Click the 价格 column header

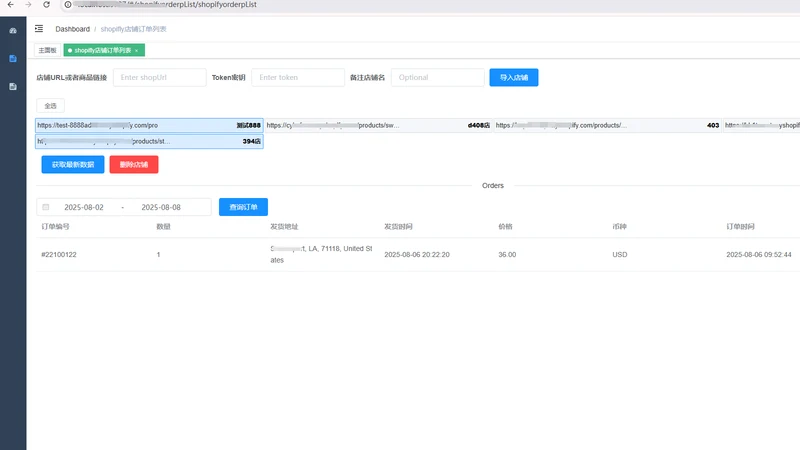pyautogui.click(x=505, y=227)
